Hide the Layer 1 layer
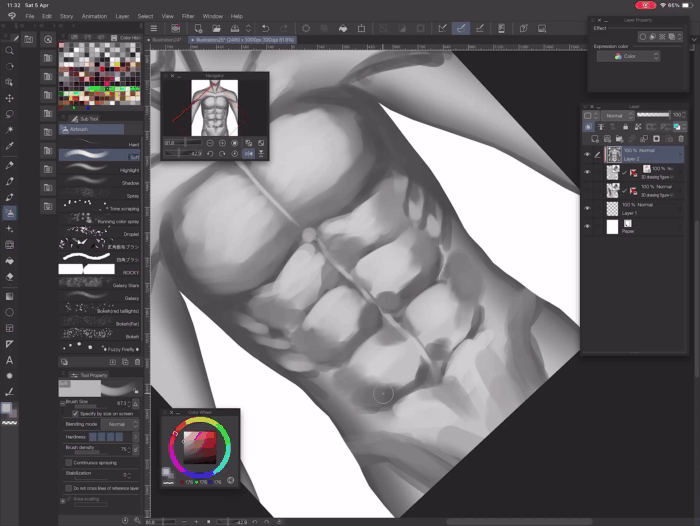This screenshot has height=526, width=700. coord(587,208)
